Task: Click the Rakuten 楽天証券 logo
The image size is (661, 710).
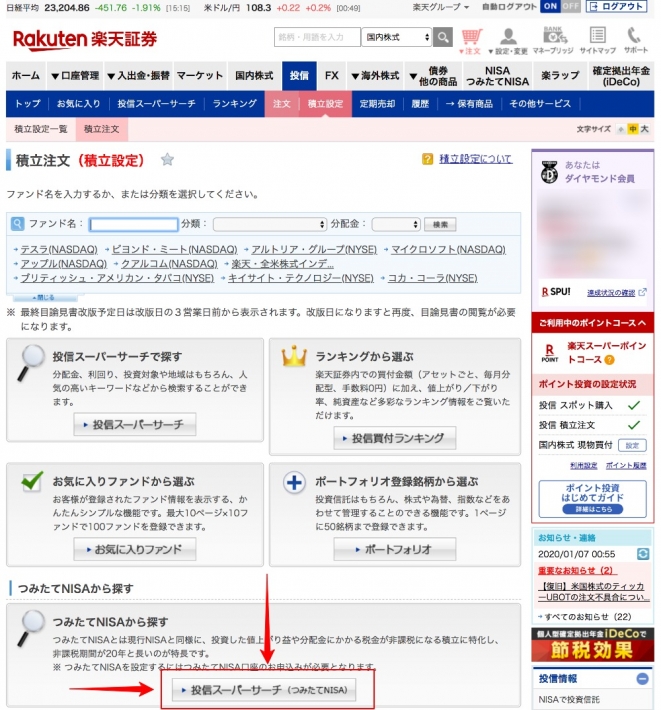Action: [85, 39]
